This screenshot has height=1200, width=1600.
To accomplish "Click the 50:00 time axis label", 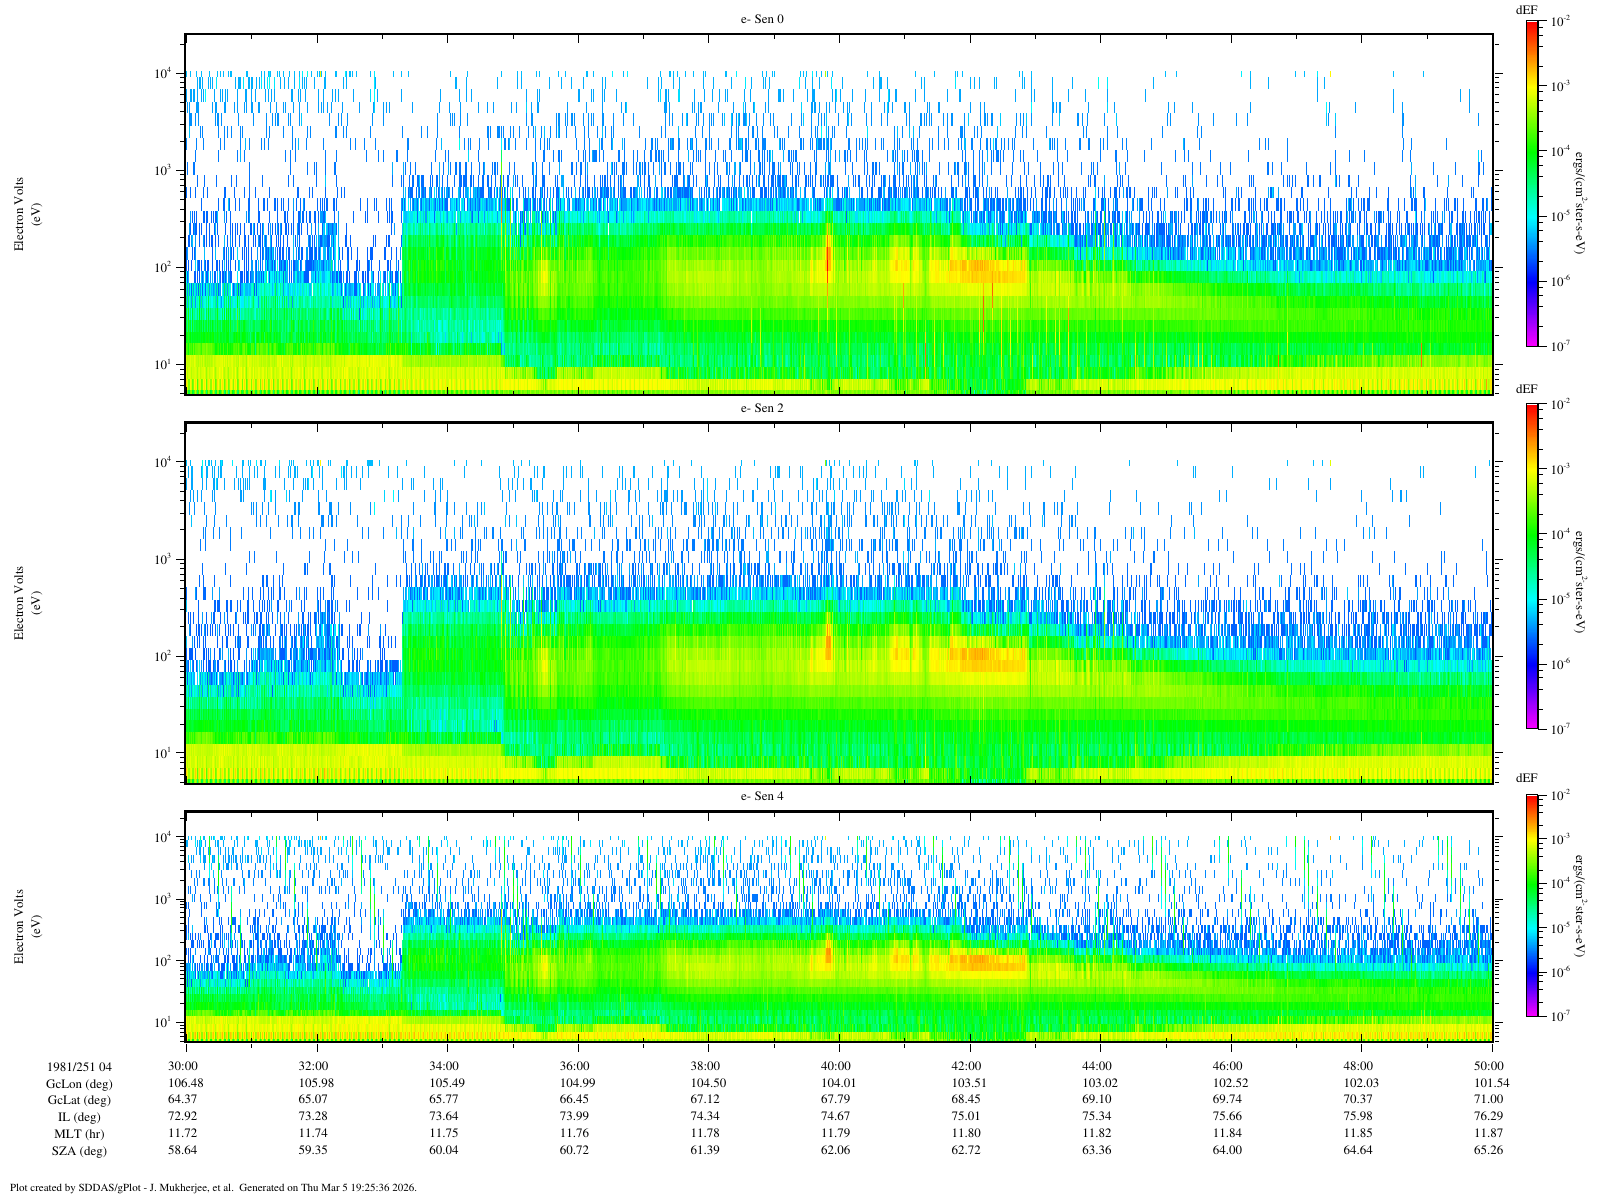I will [x=1490, y=1066].
